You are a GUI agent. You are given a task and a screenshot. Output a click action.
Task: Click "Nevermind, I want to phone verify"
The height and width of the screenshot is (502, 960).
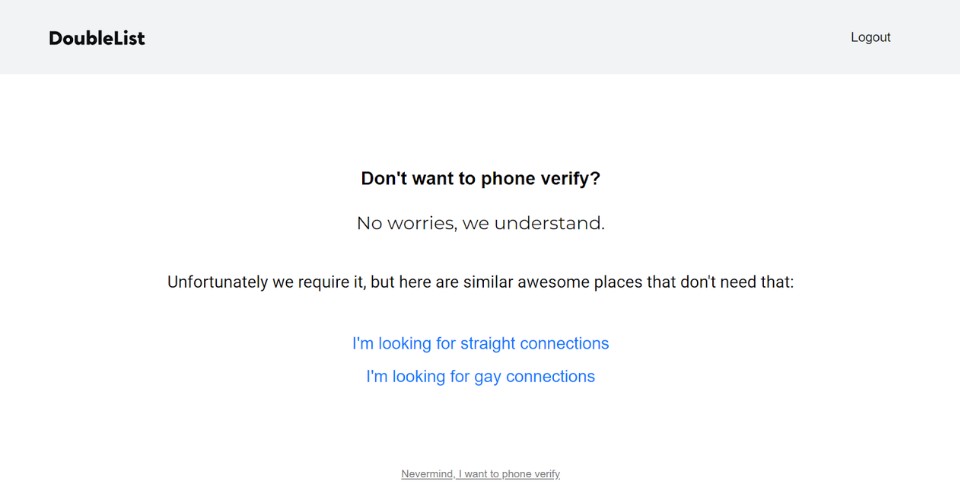point(480,474)
